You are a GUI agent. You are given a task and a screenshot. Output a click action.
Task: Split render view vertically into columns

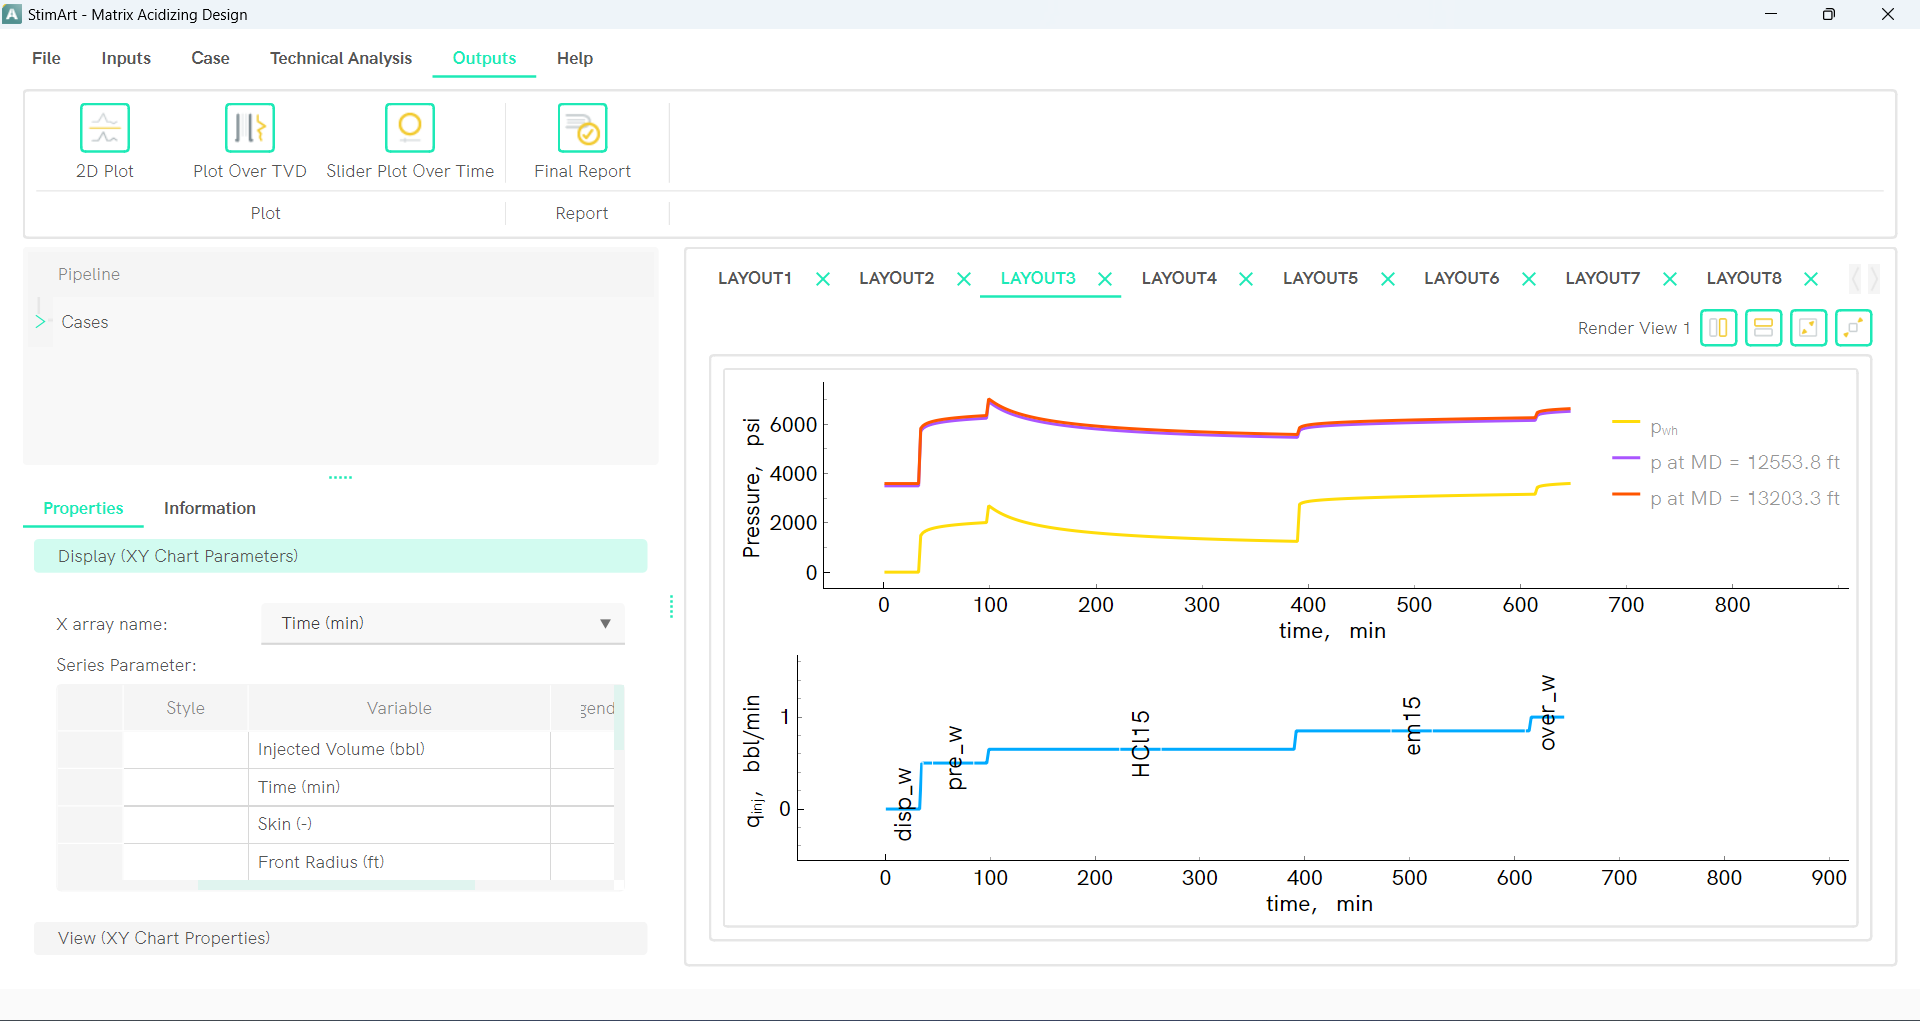coord(1718,328)
